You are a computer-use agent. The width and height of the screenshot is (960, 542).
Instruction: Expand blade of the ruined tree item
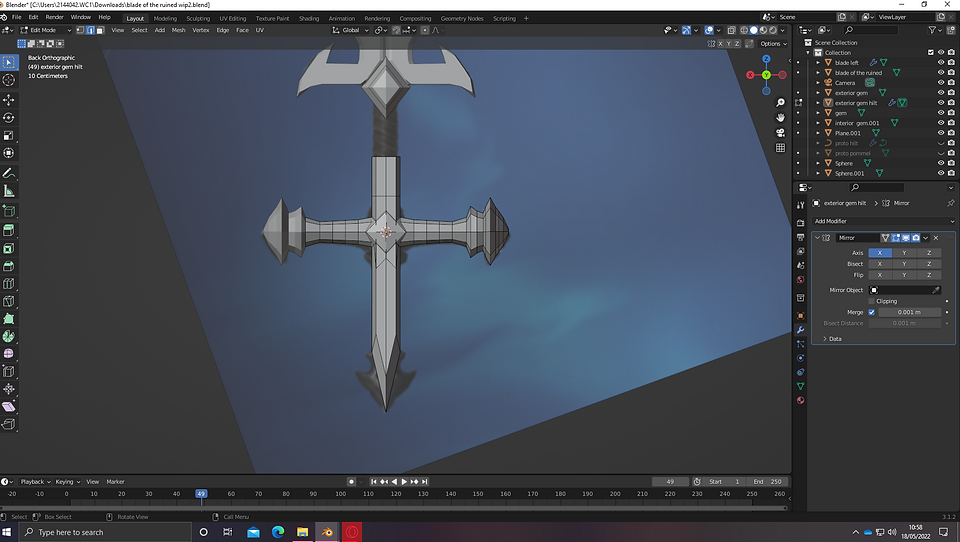(x=818, y=73)
